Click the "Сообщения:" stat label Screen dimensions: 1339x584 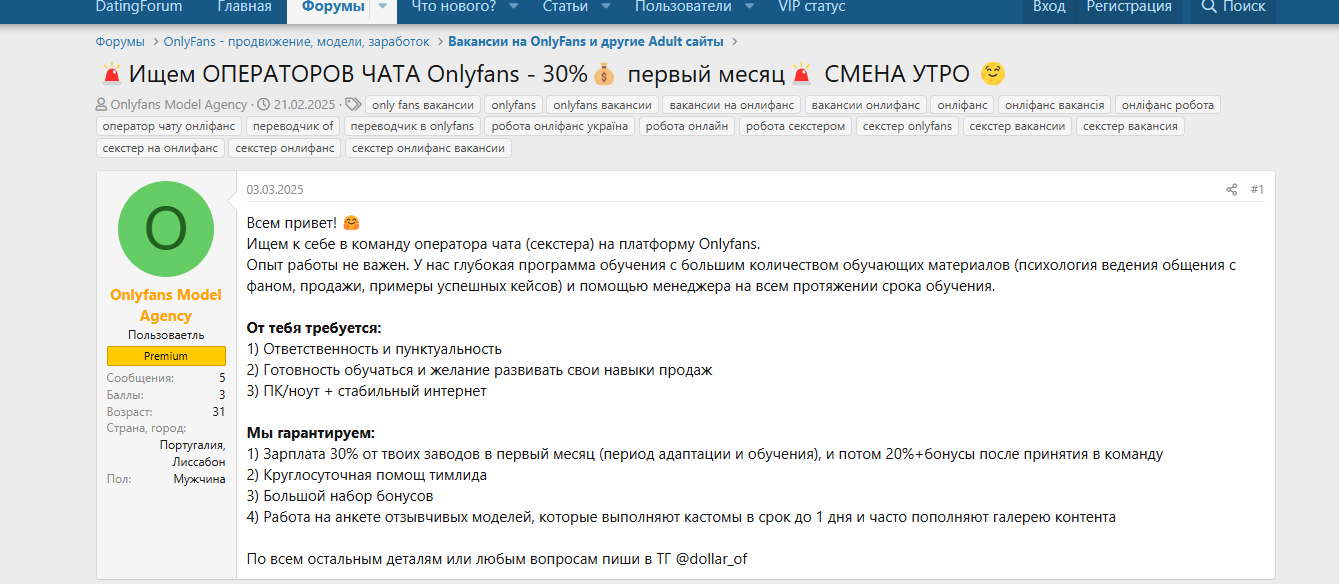click(x=140, y=378)
